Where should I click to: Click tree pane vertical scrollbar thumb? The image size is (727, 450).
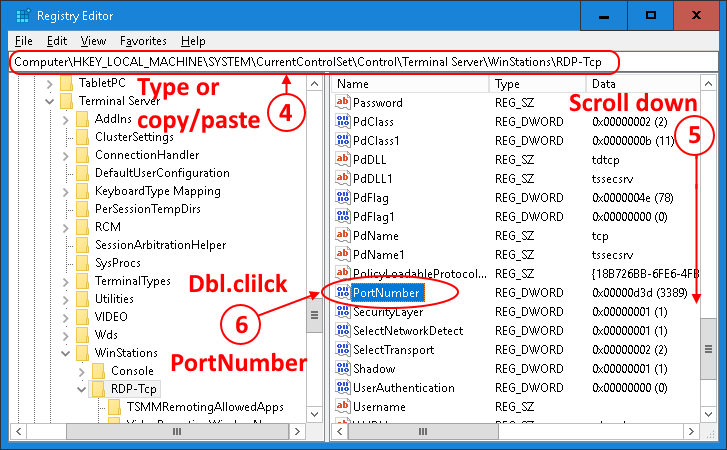(314, 315)
